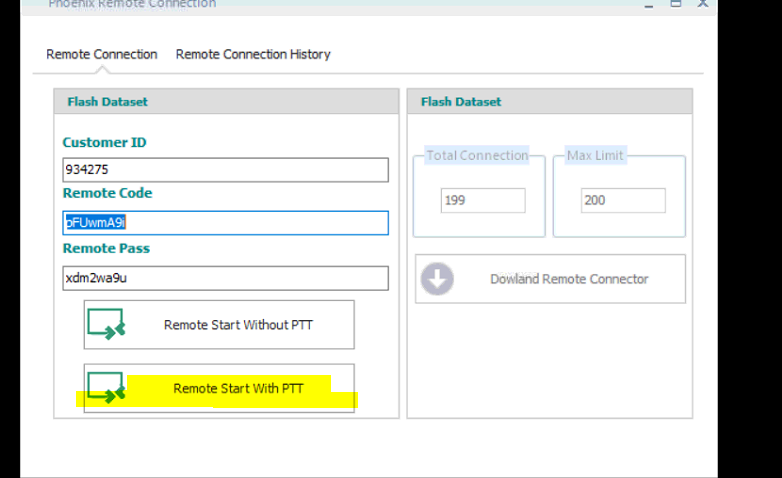Click the Remote Pass label
Viewport: 782px width, 478px height.
coord(106,248)
